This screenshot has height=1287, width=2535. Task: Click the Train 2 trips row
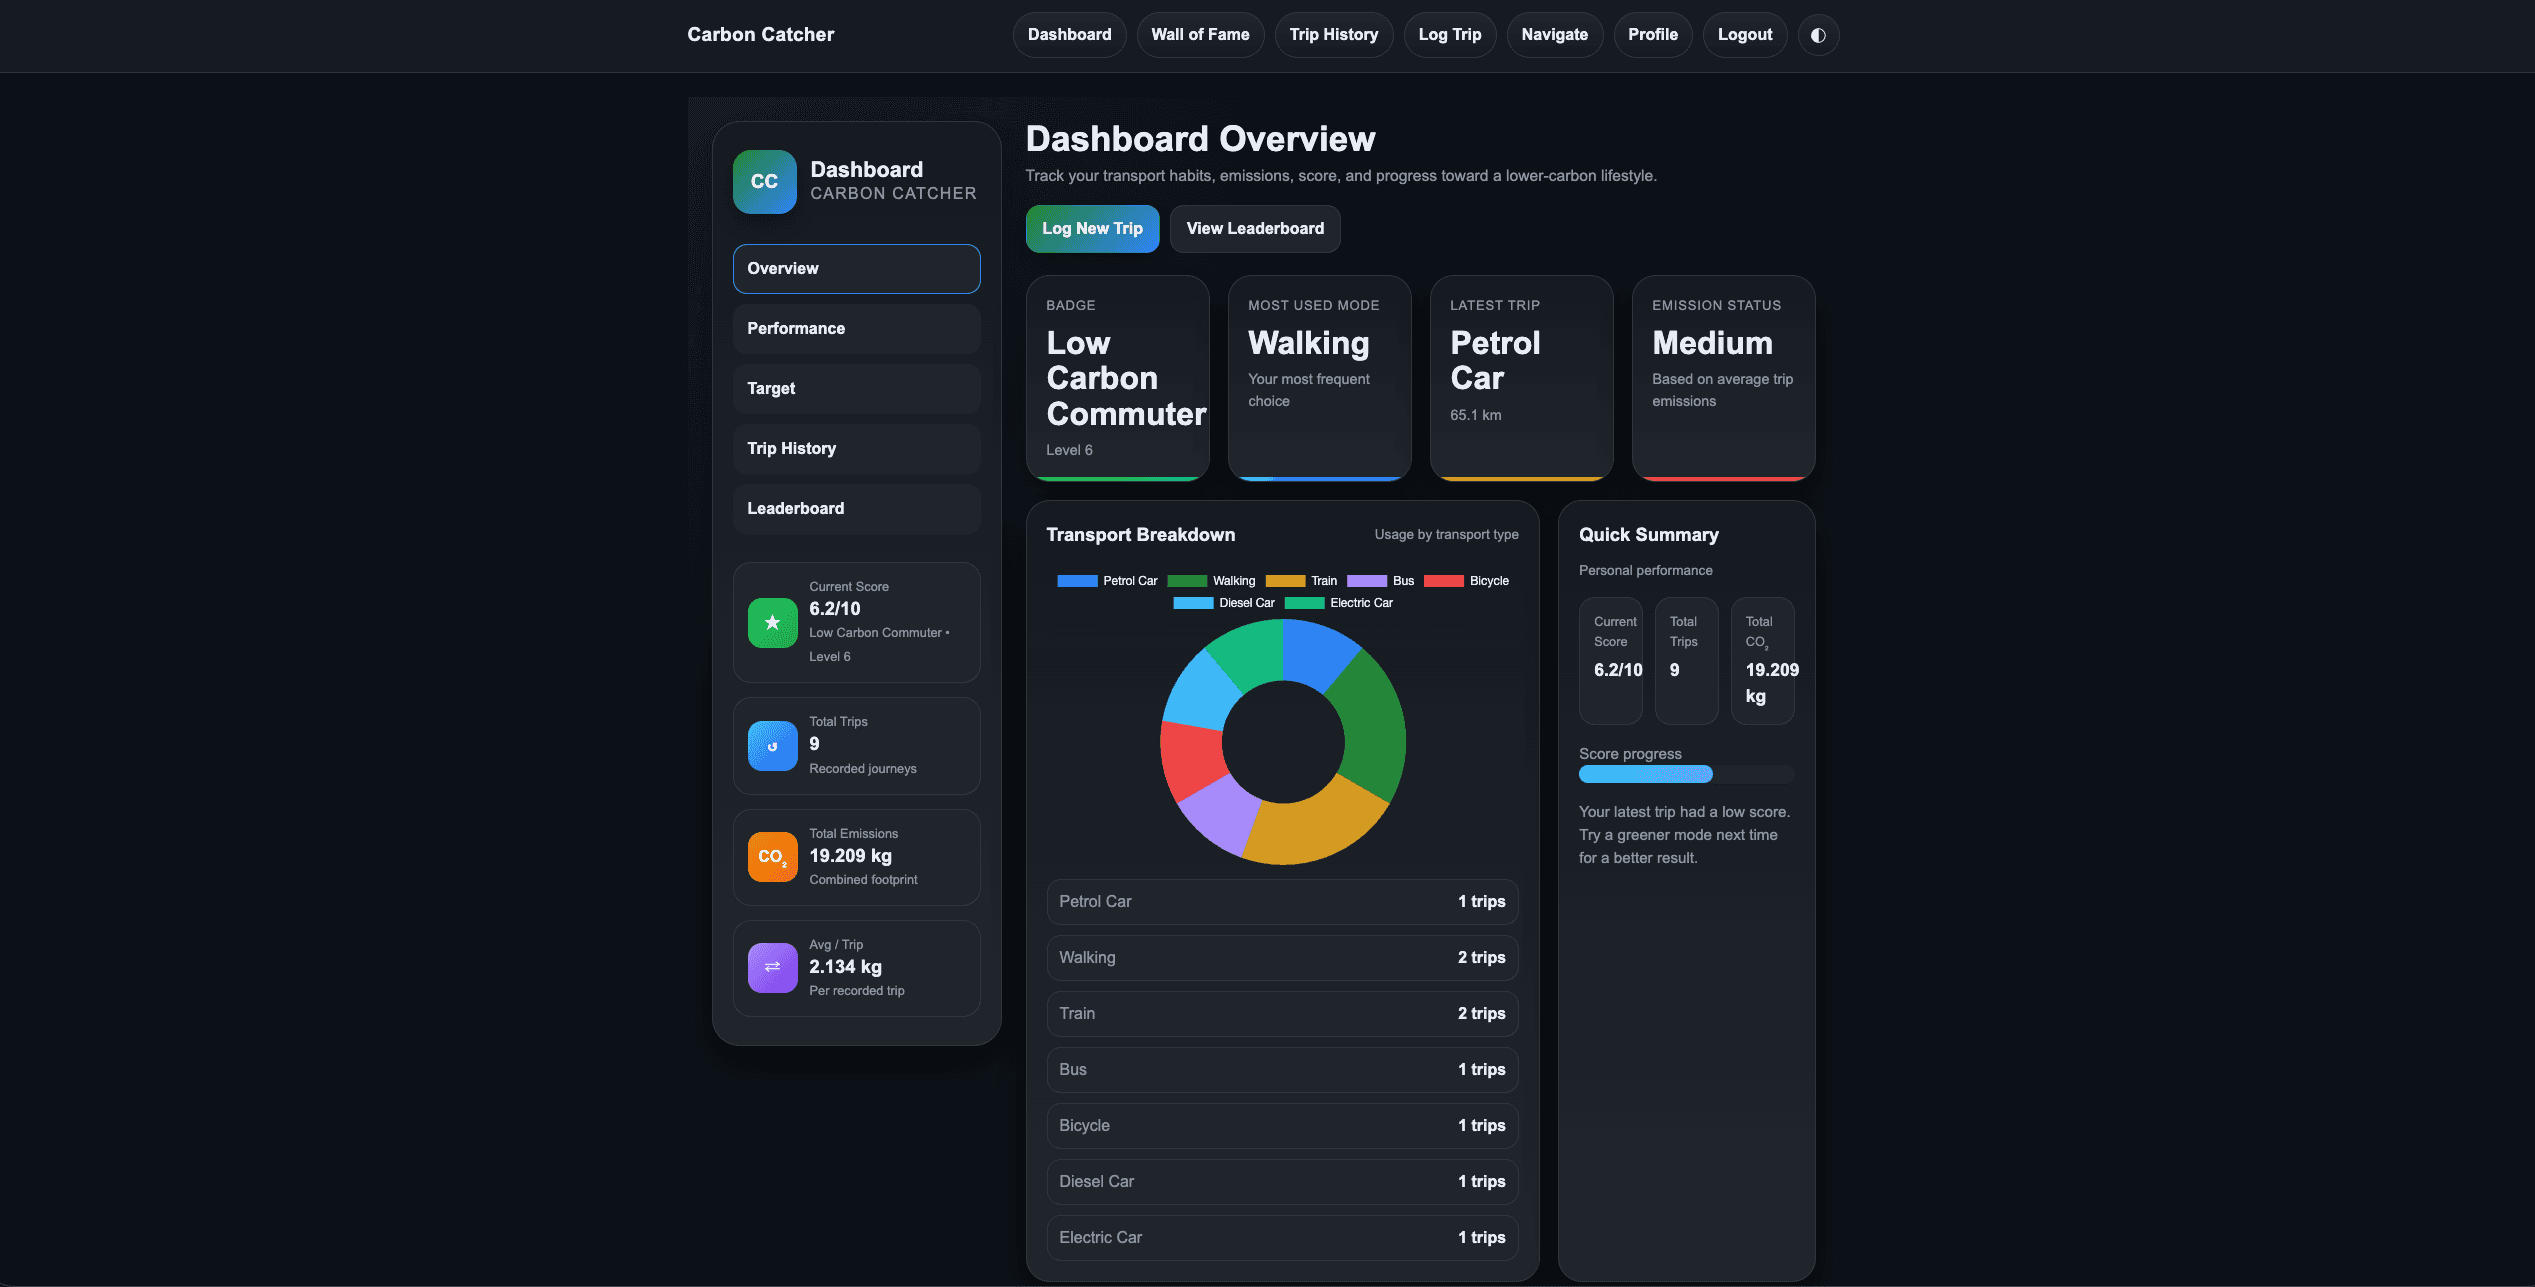point(1283,1014)
